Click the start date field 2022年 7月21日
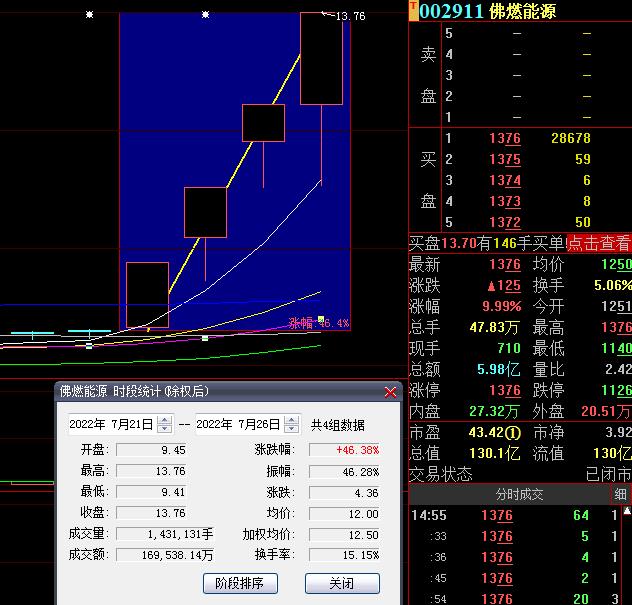 pyautogui.click(x=112, y=424)
